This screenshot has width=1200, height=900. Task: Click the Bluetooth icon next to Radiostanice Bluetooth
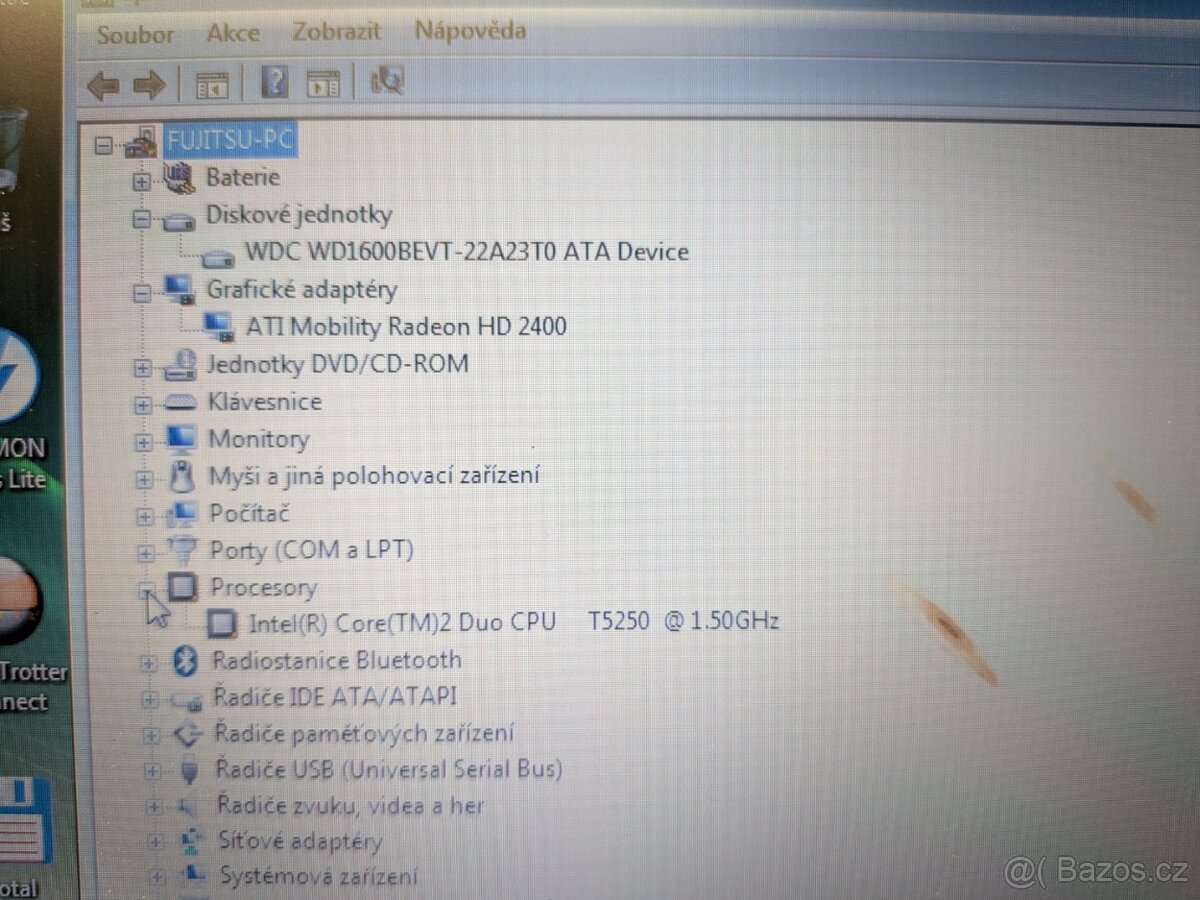pos(184,660)
